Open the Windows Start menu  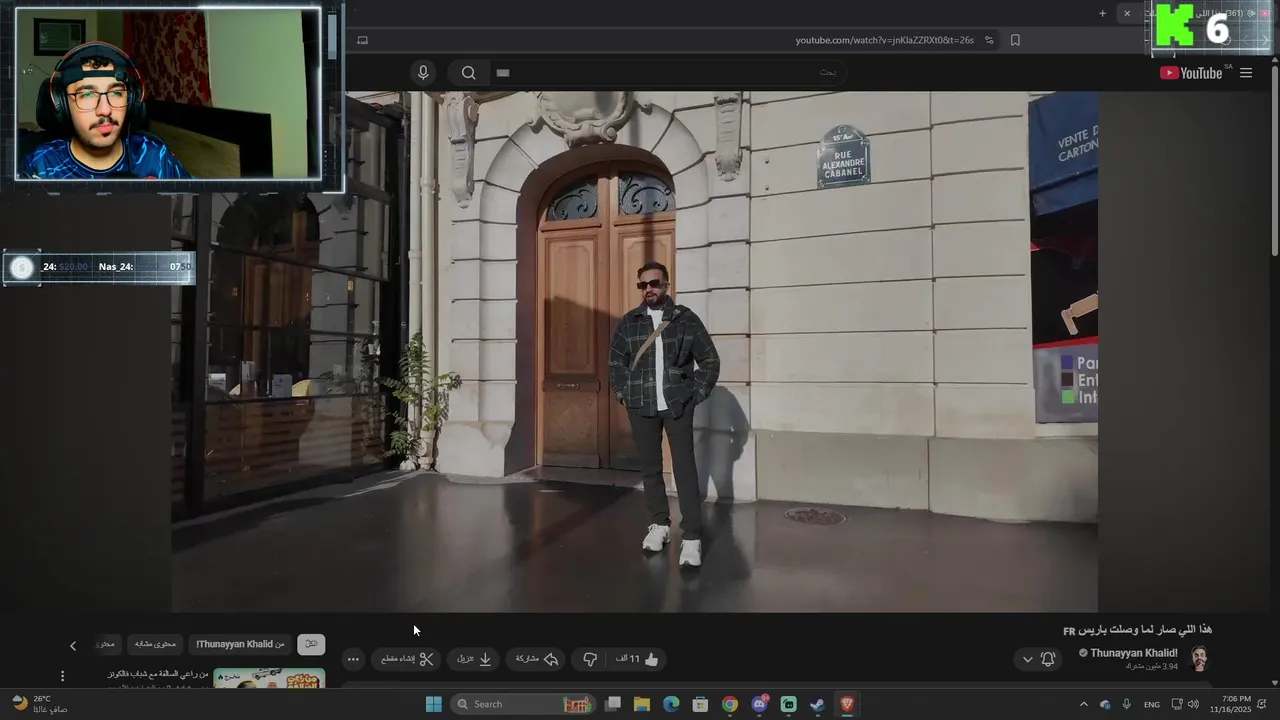tap(433, 704)
